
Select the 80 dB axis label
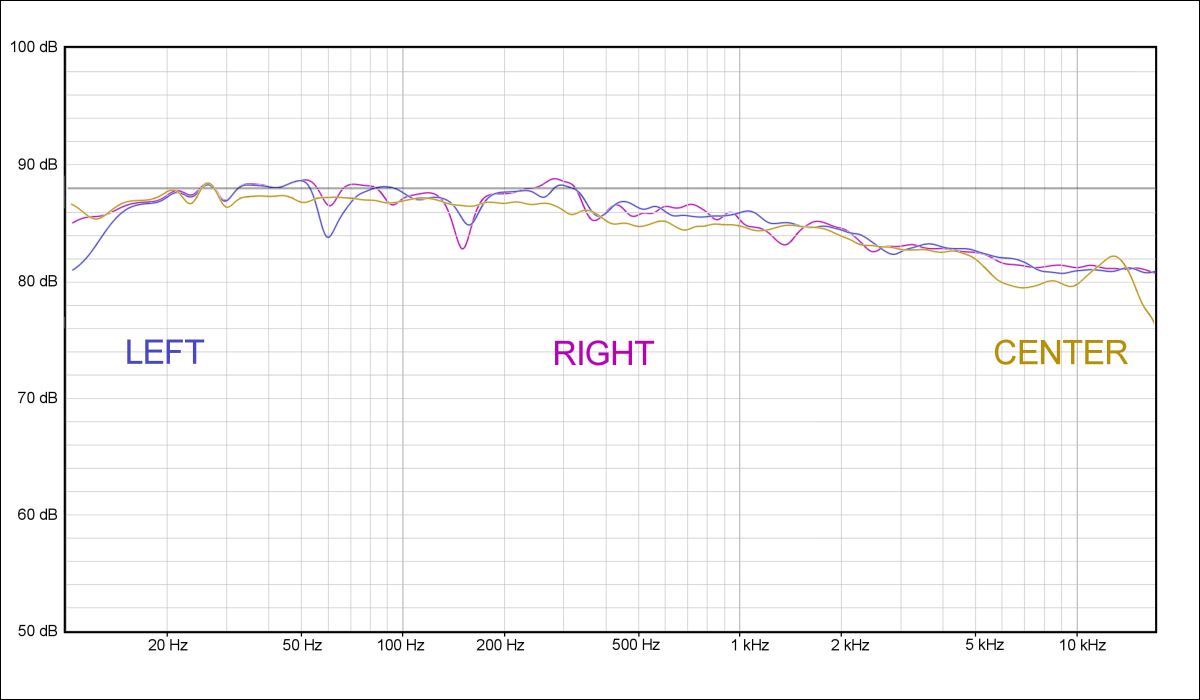(38, 281)
